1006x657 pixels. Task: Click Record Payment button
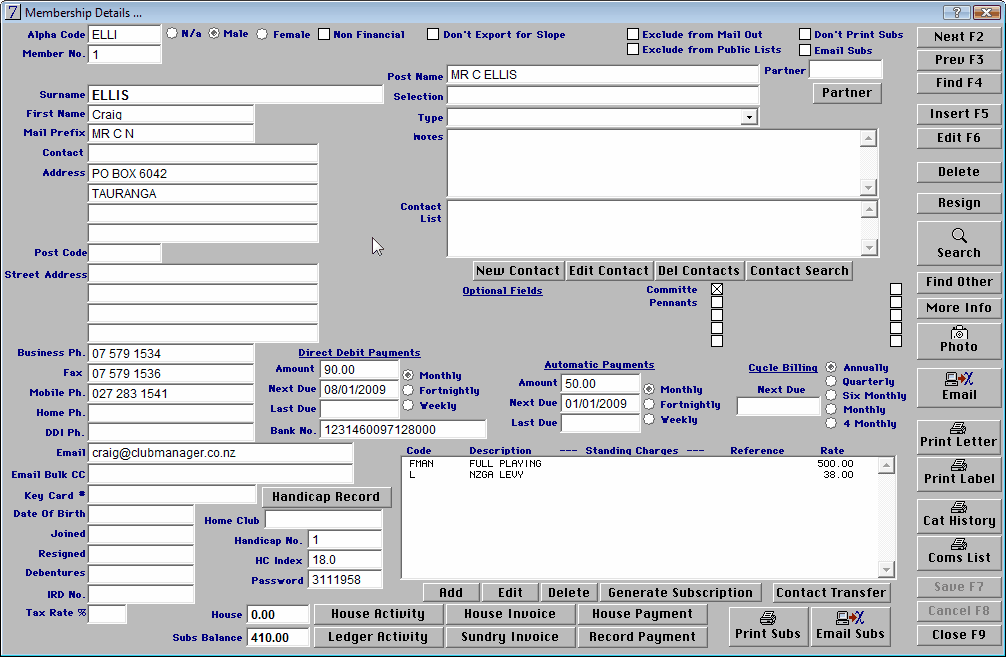(x=642, y=636)
